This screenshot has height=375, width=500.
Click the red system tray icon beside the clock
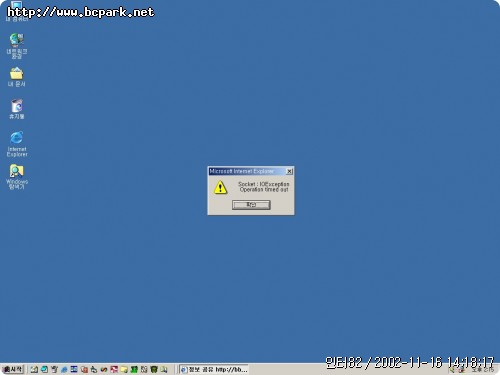(461, 370)
